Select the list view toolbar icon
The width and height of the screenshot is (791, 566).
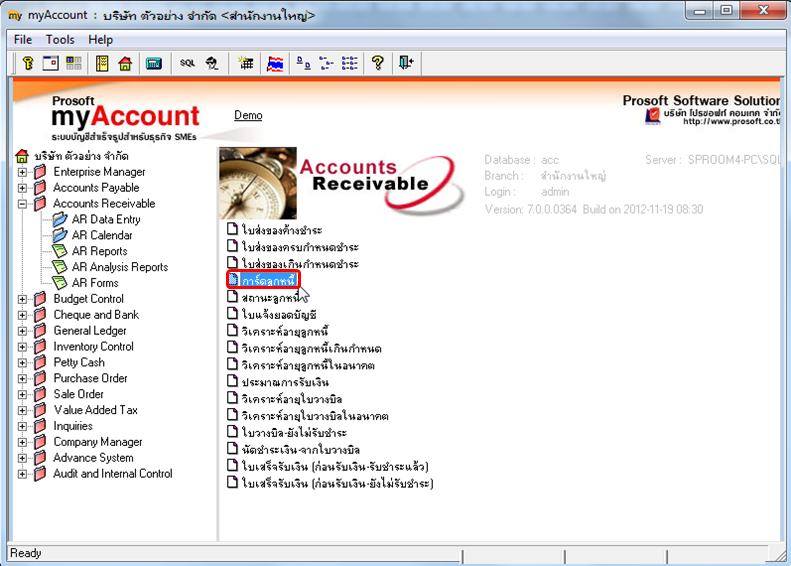350,64
